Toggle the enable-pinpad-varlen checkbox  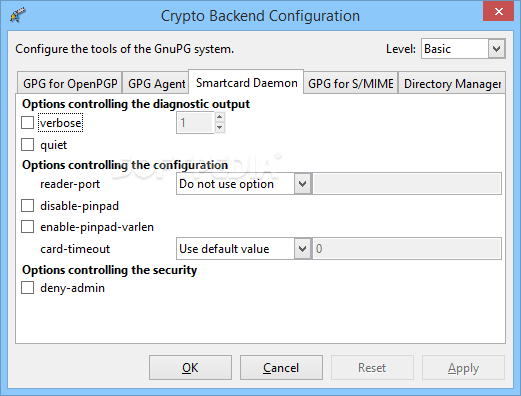(x=27, y=227)
